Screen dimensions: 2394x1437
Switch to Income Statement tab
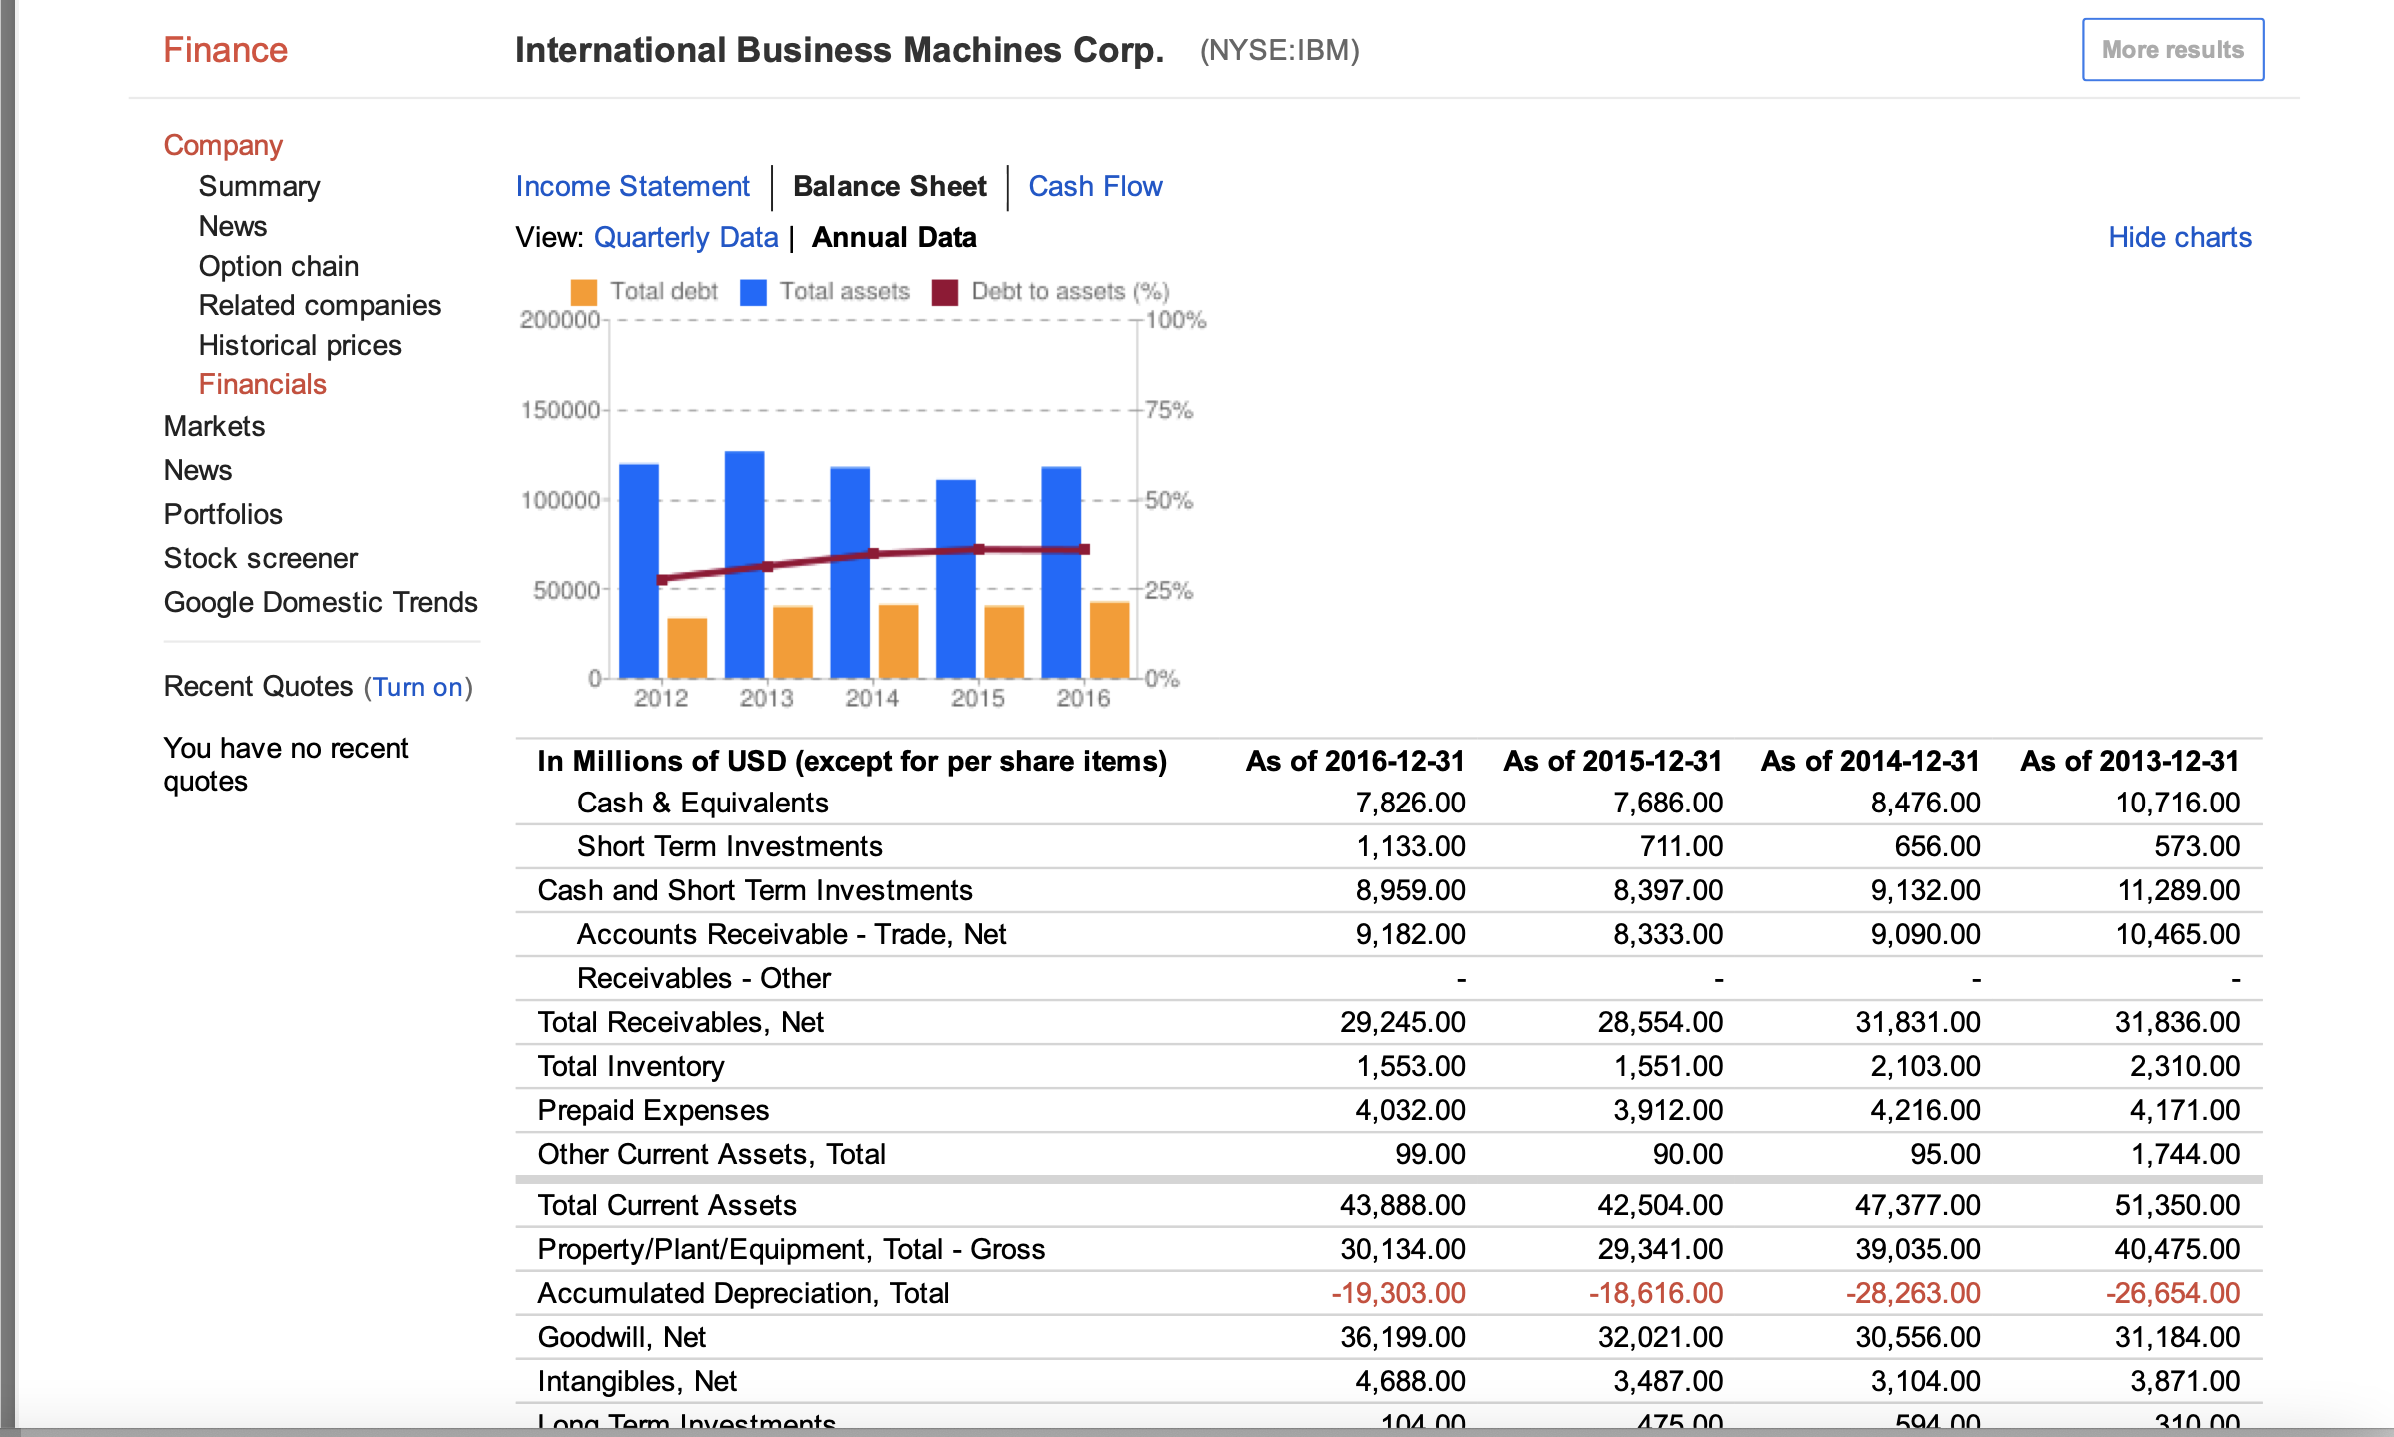[x=632, y=186]
